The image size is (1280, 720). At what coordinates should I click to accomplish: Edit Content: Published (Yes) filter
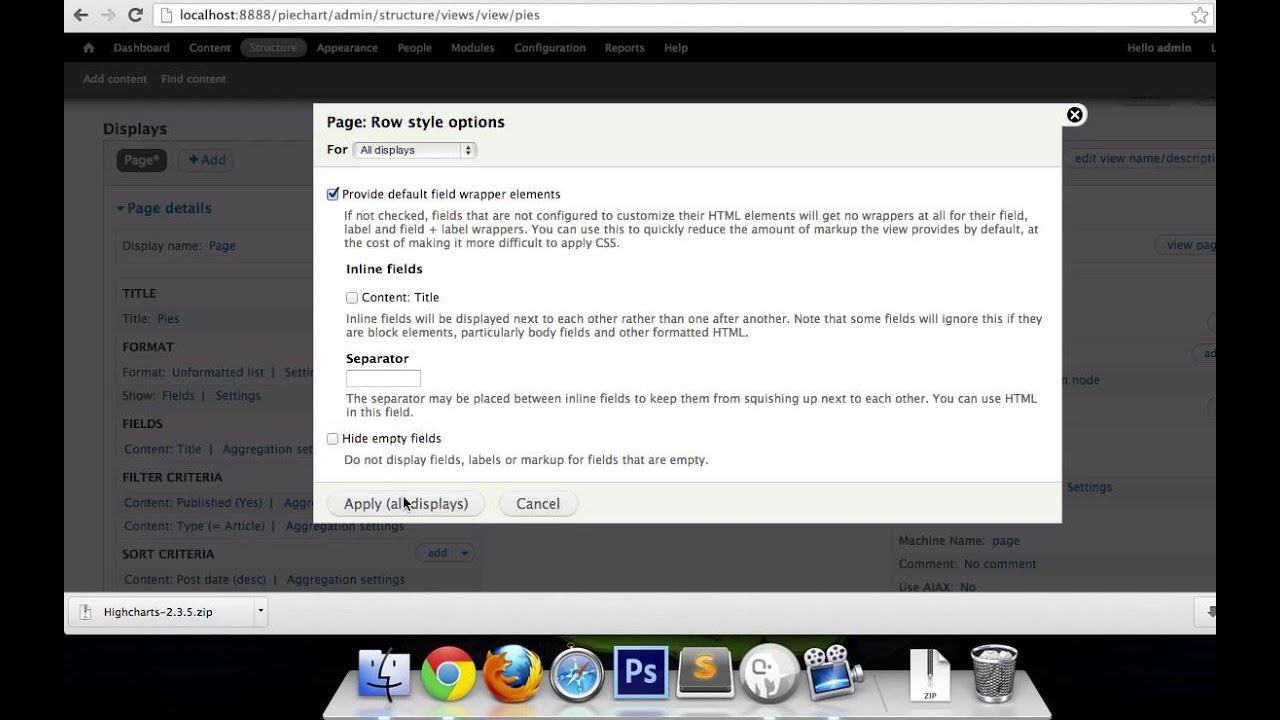(193, 503)
